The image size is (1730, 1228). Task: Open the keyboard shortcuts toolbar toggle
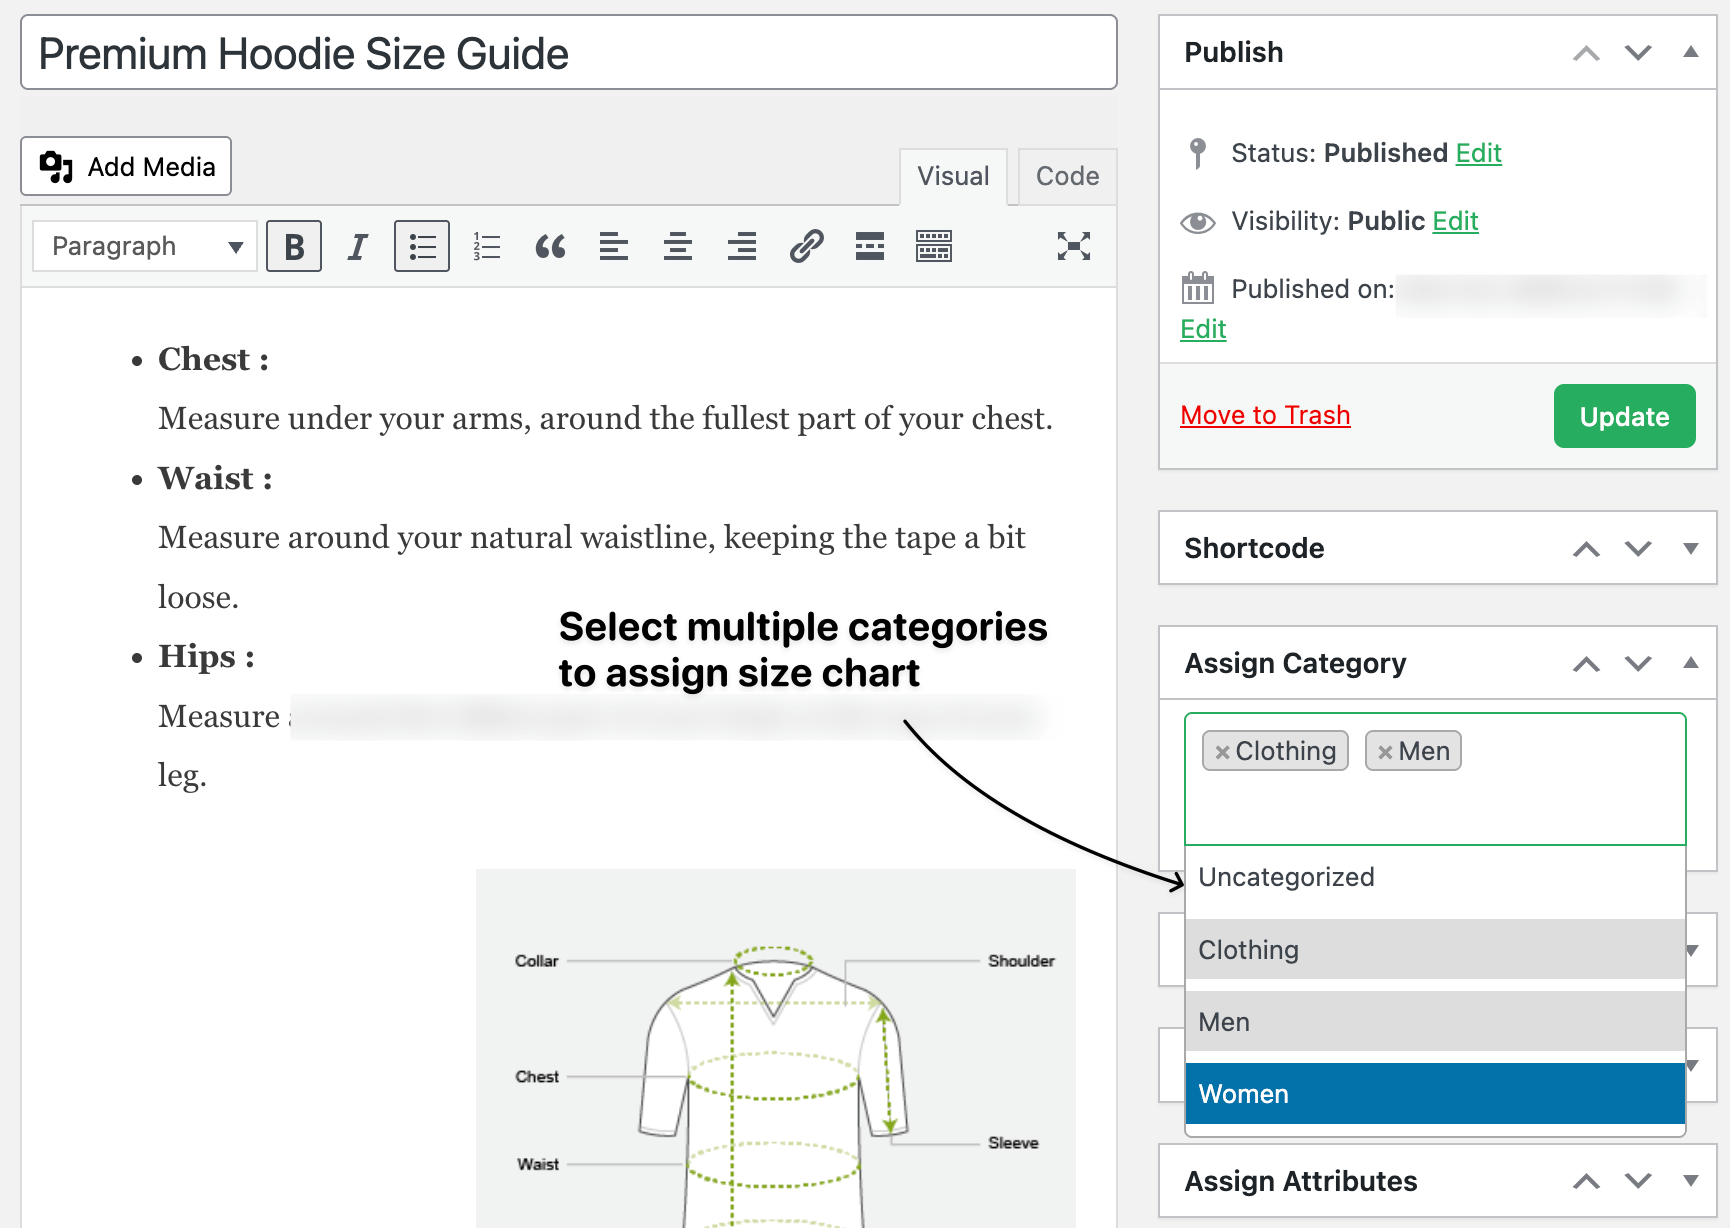pyautogui.click(x=933, y=246)
